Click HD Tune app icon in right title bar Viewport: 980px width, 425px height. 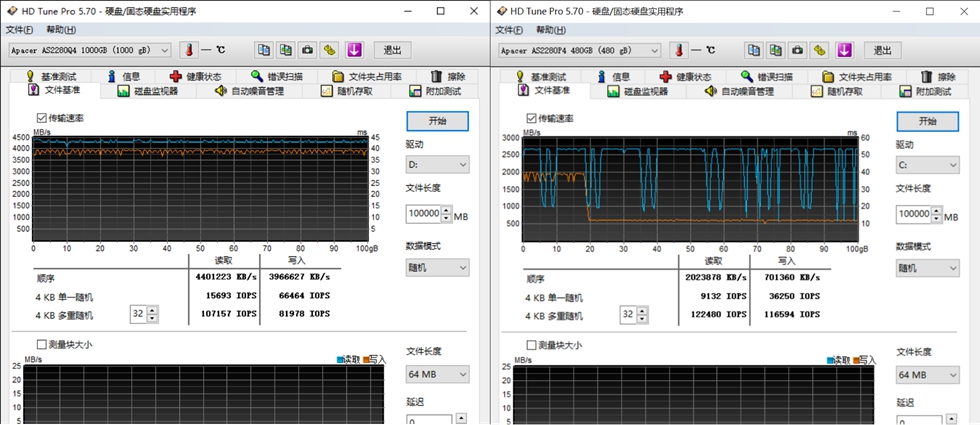(x=501, y=11)
